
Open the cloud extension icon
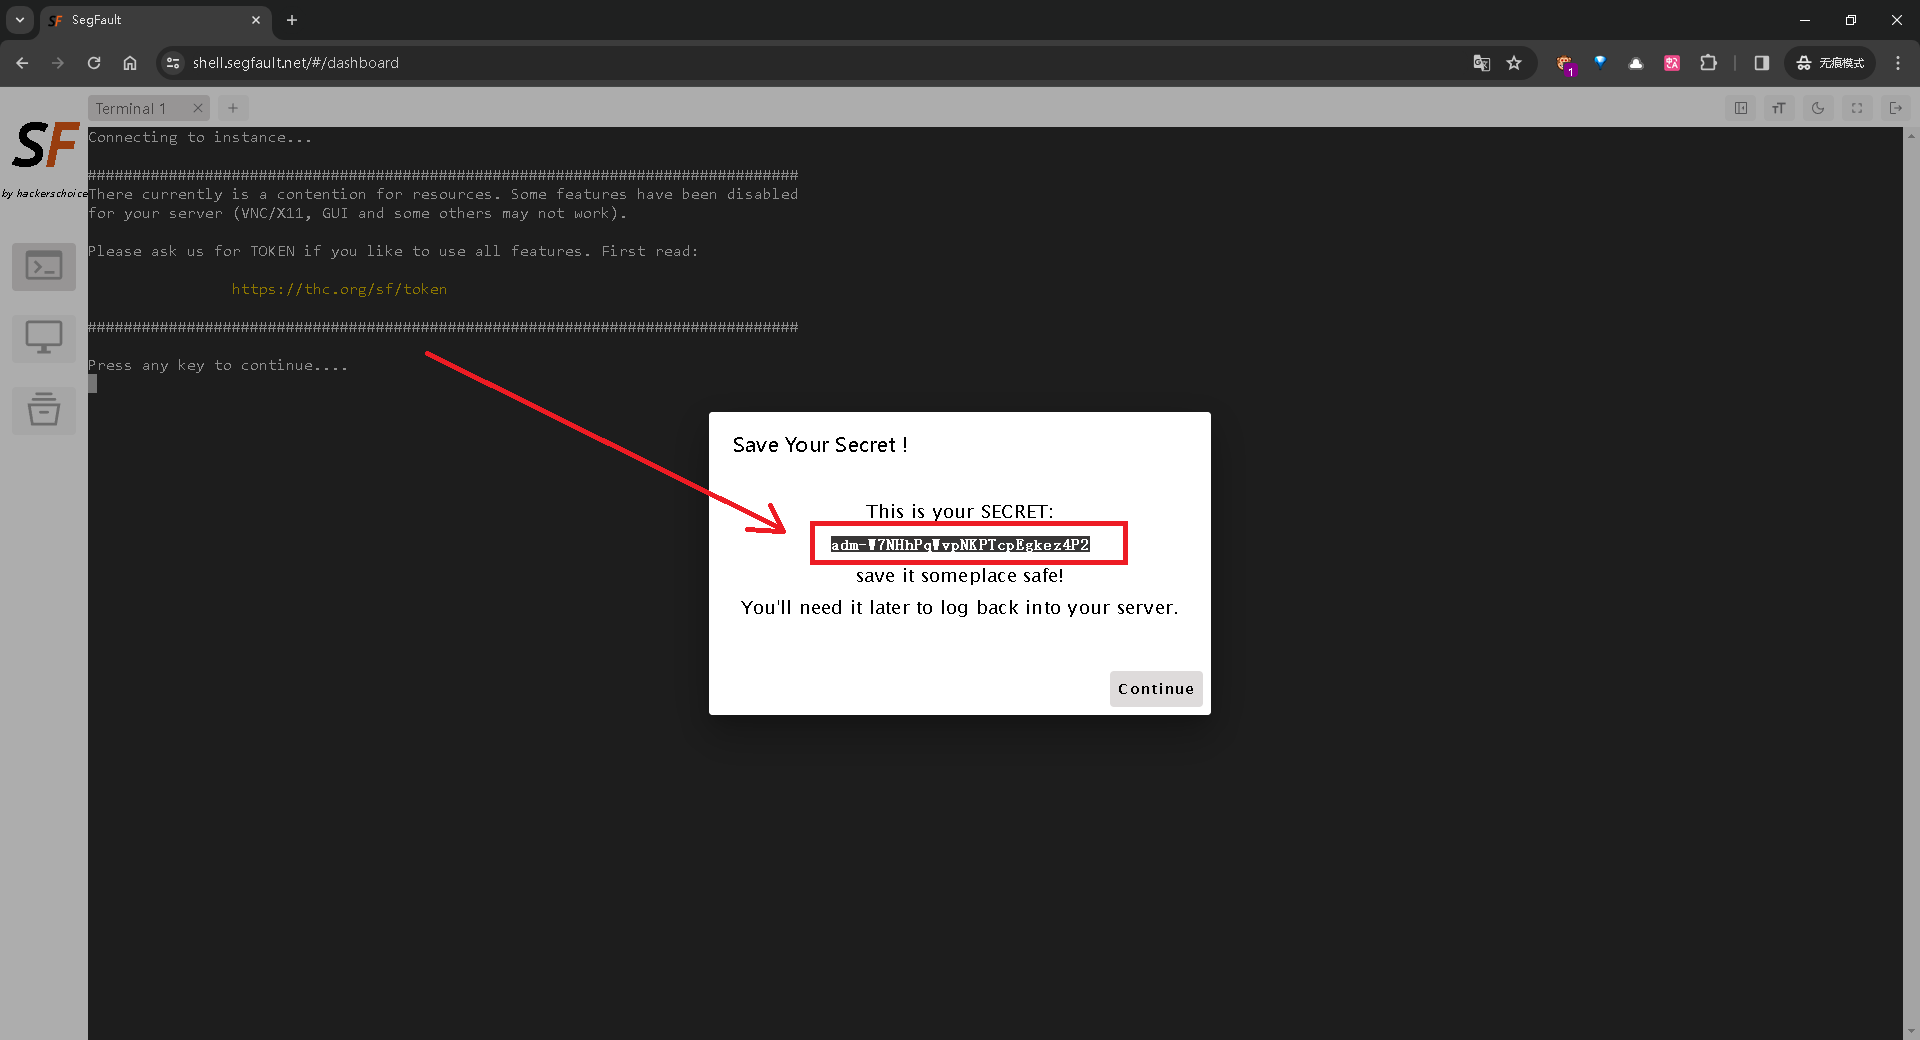click(x=1636, y=63)
